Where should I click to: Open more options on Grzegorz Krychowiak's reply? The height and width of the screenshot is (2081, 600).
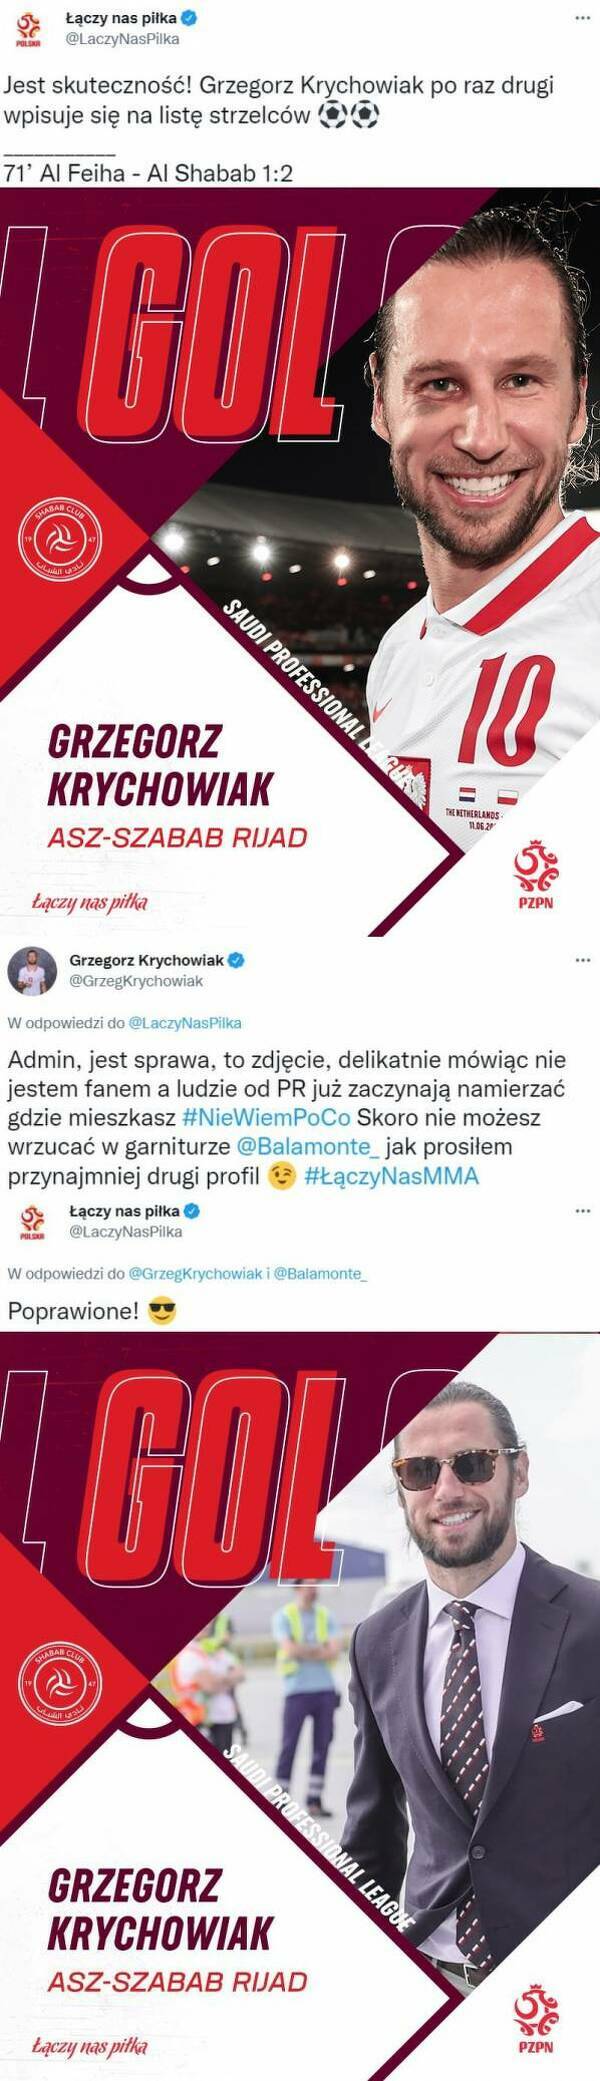[x=582, y=960]
